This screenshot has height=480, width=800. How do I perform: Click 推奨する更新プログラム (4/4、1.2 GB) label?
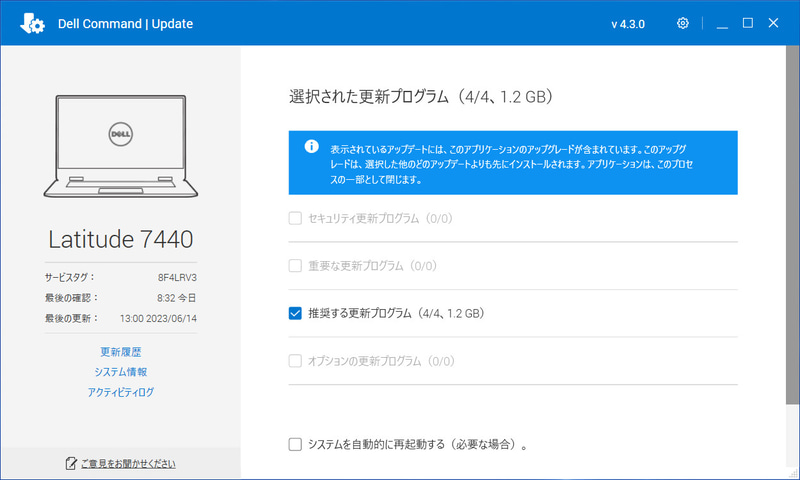(x=396, y=313)
